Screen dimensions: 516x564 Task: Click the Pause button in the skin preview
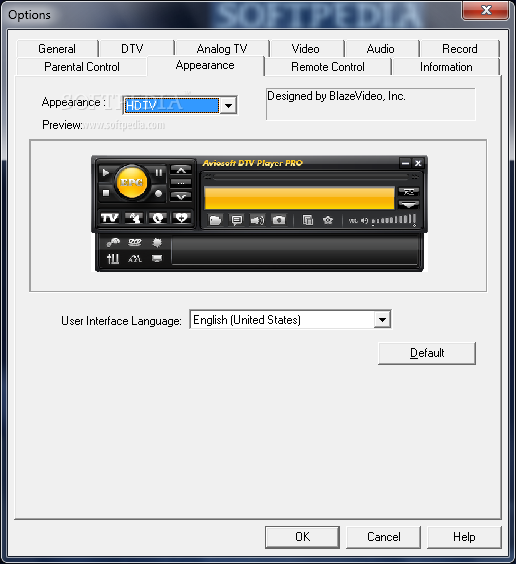pos(159,173)
